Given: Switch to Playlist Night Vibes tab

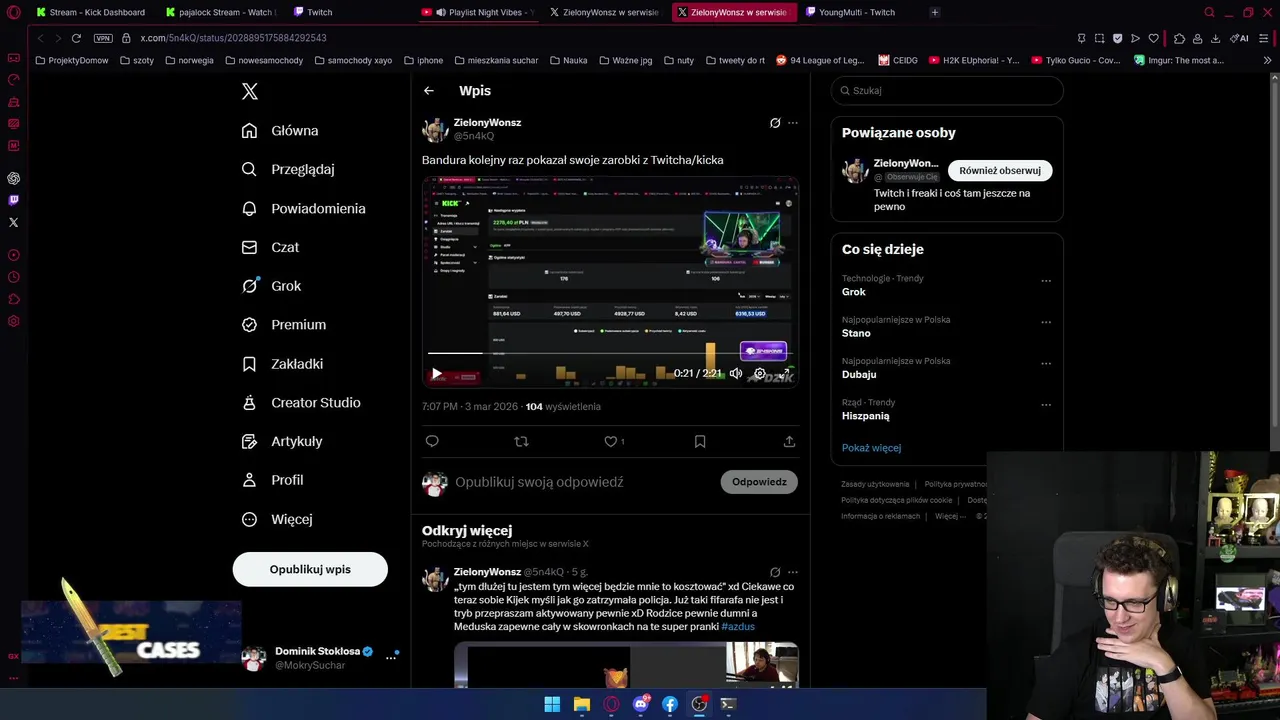Looking at the screenshot, I should coord(480,12).
